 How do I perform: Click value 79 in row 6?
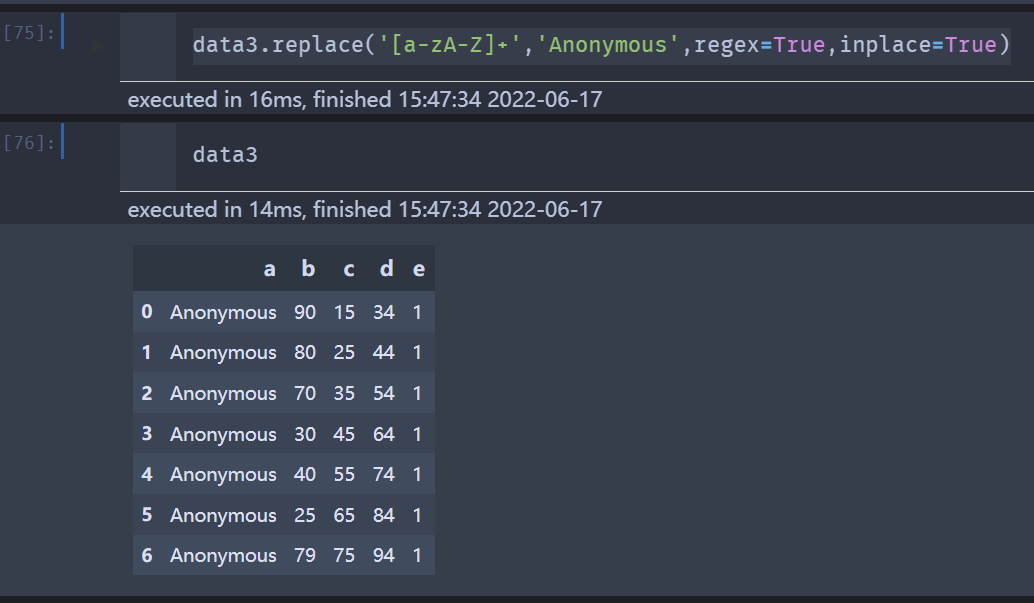point(305,555)
